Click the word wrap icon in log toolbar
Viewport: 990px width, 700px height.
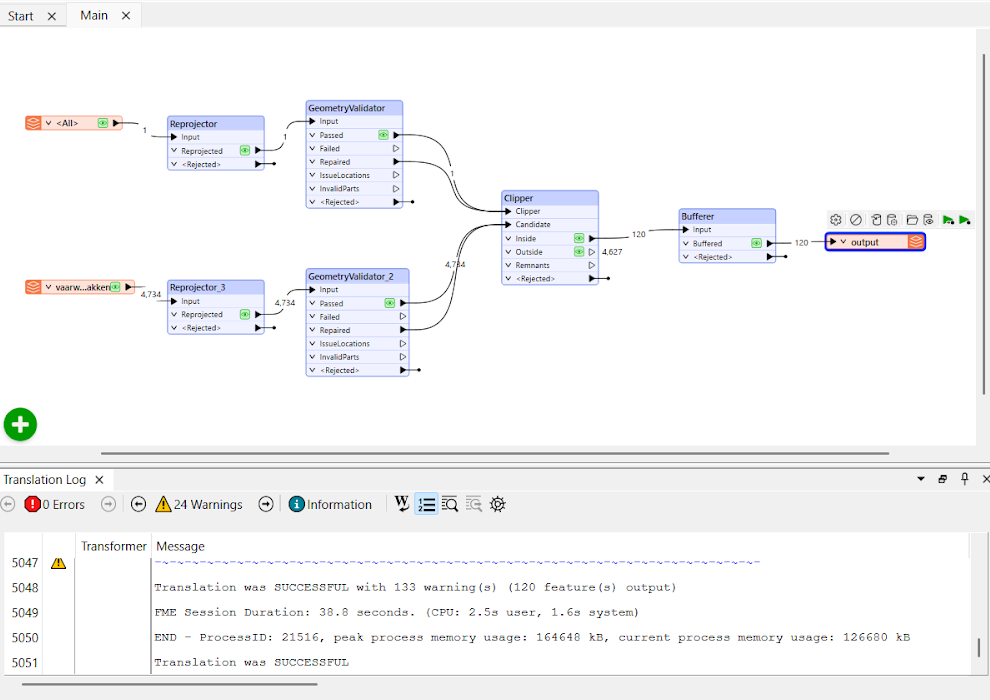click(402, 504)
